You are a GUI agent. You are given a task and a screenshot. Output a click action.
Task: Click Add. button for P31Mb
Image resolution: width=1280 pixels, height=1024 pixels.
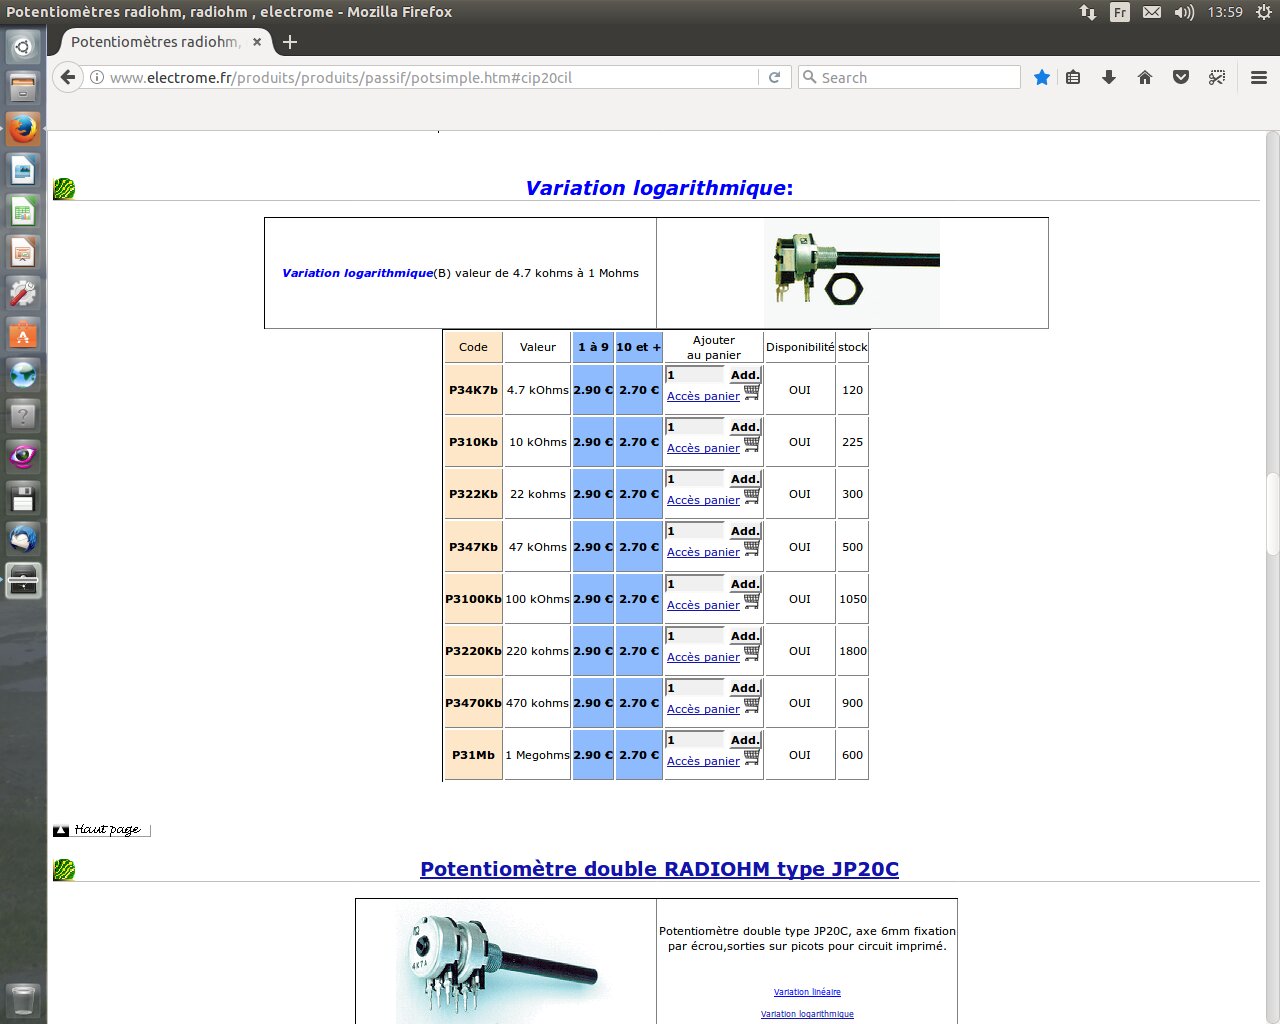pos(744,740)
